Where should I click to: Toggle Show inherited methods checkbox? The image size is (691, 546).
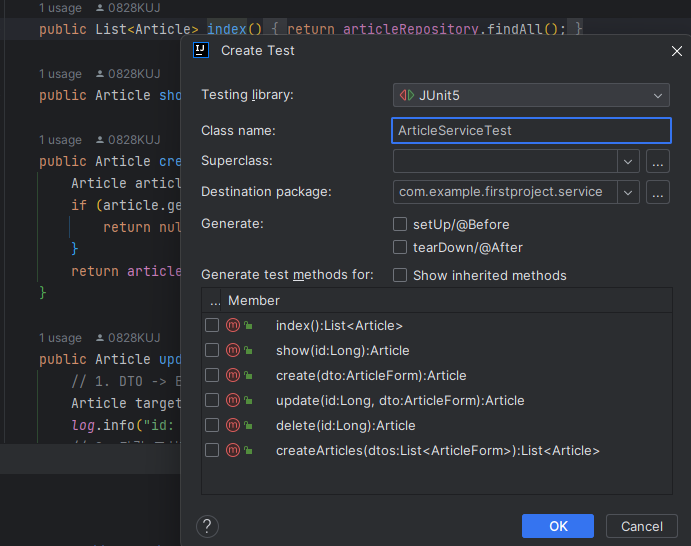point(400,275)
